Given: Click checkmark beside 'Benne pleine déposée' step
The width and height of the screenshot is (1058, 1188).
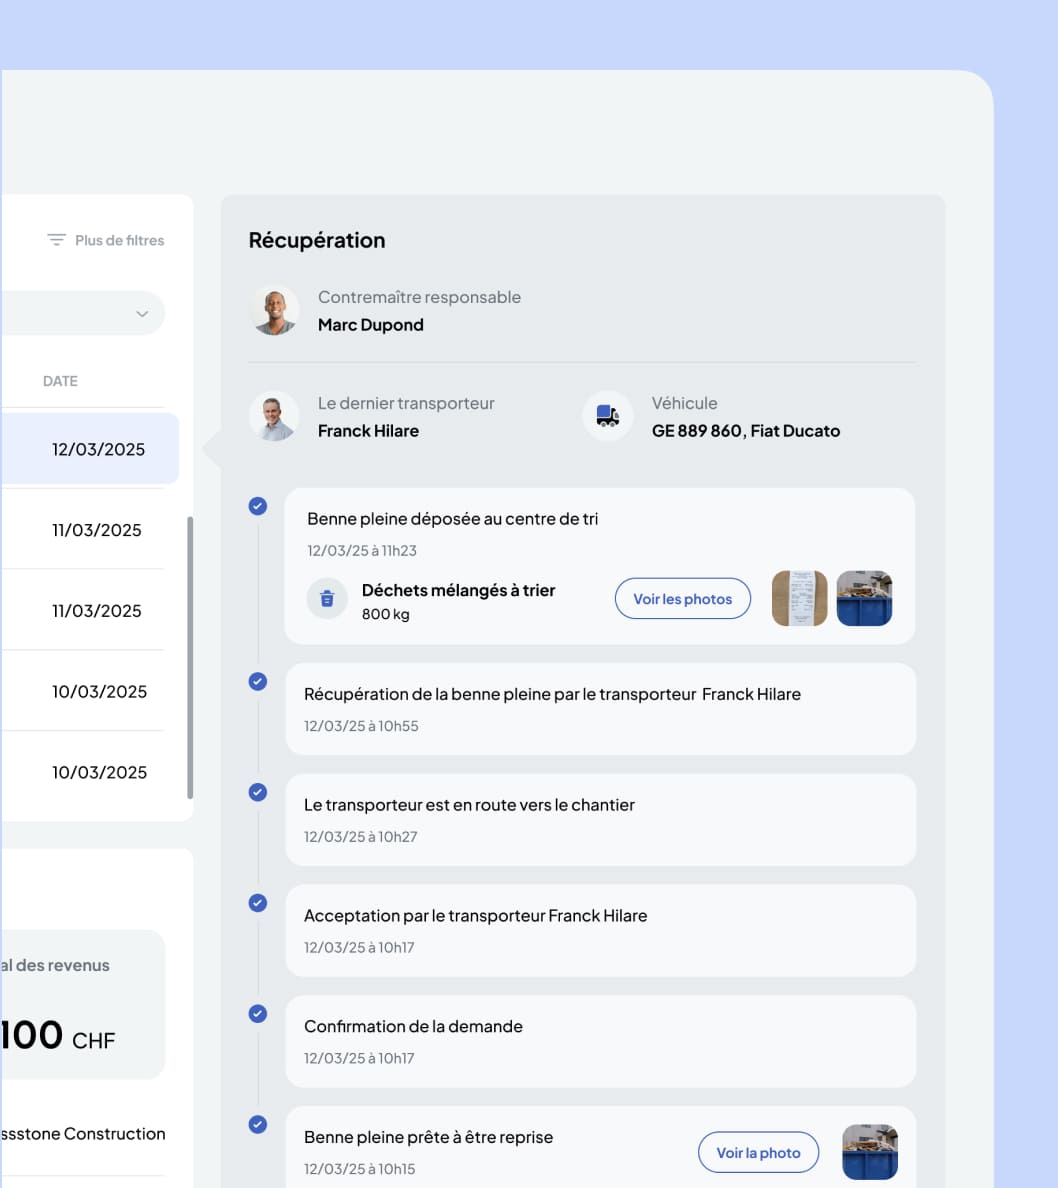Looking at the screenshot, I should point(257,506).
